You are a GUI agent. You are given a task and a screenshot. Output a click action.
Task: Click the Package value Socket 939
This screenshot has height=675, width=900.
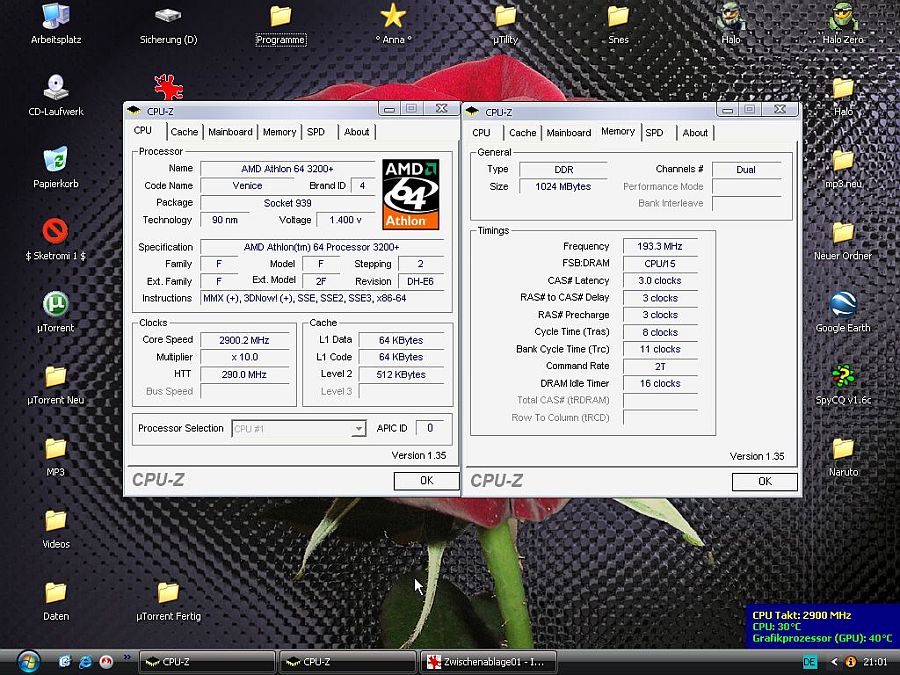[x=288, y=203]
